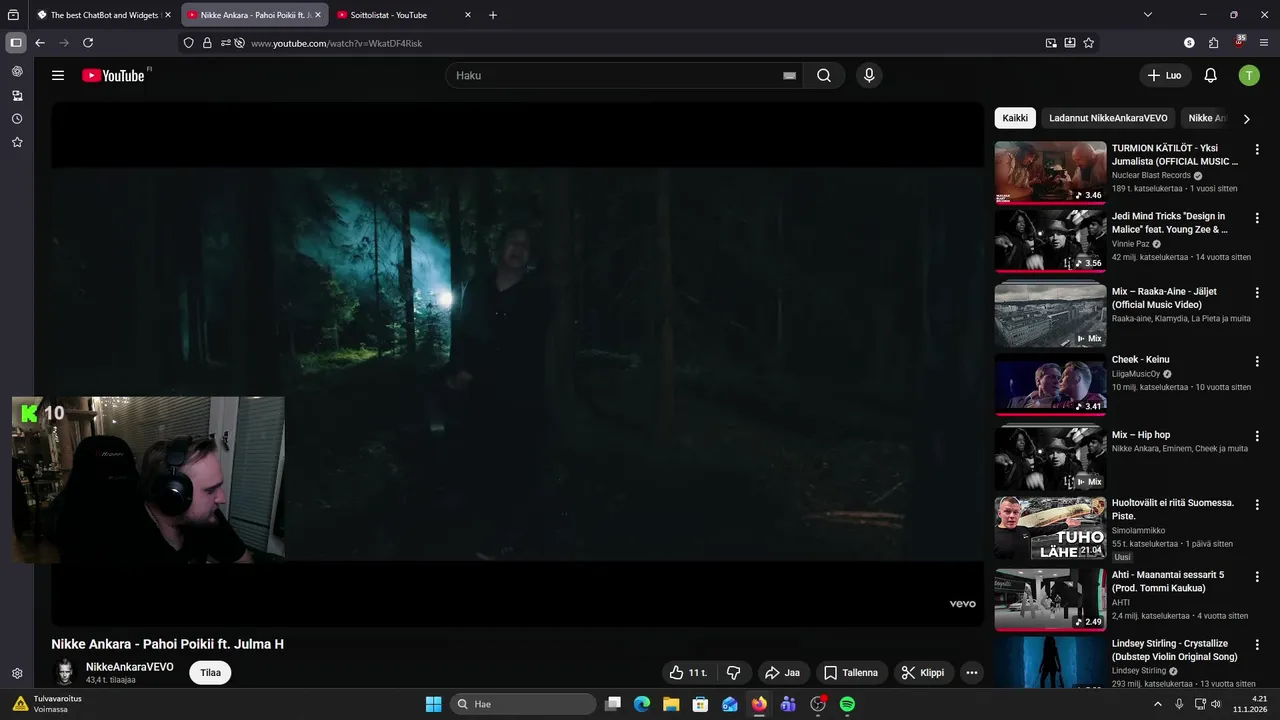Click the Tilaa subscribe button

210,673
